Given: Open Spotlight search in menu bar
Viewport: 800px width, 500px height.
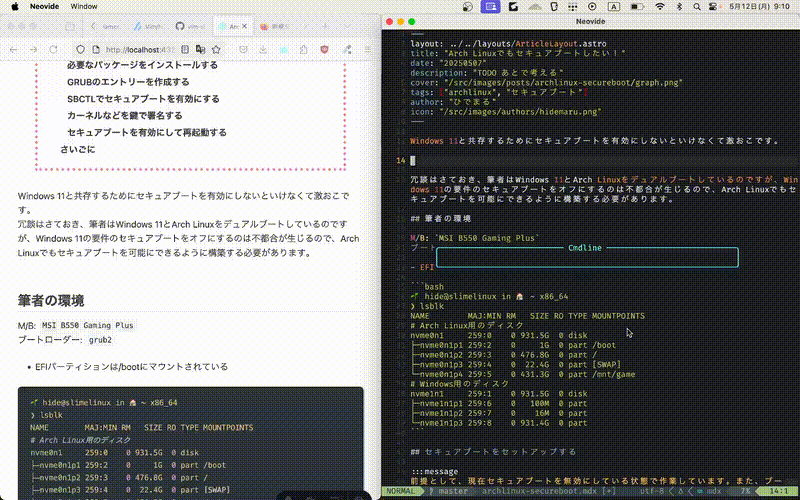Looking at the screenshot, I should coord(696,7).
